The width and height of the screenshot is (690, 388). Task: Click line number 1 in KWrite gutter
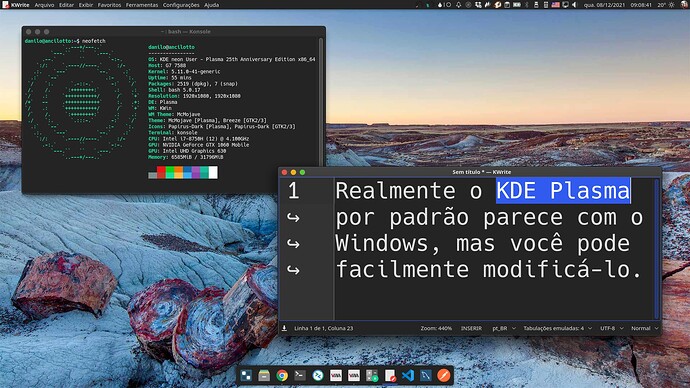[x=294, y=191]
